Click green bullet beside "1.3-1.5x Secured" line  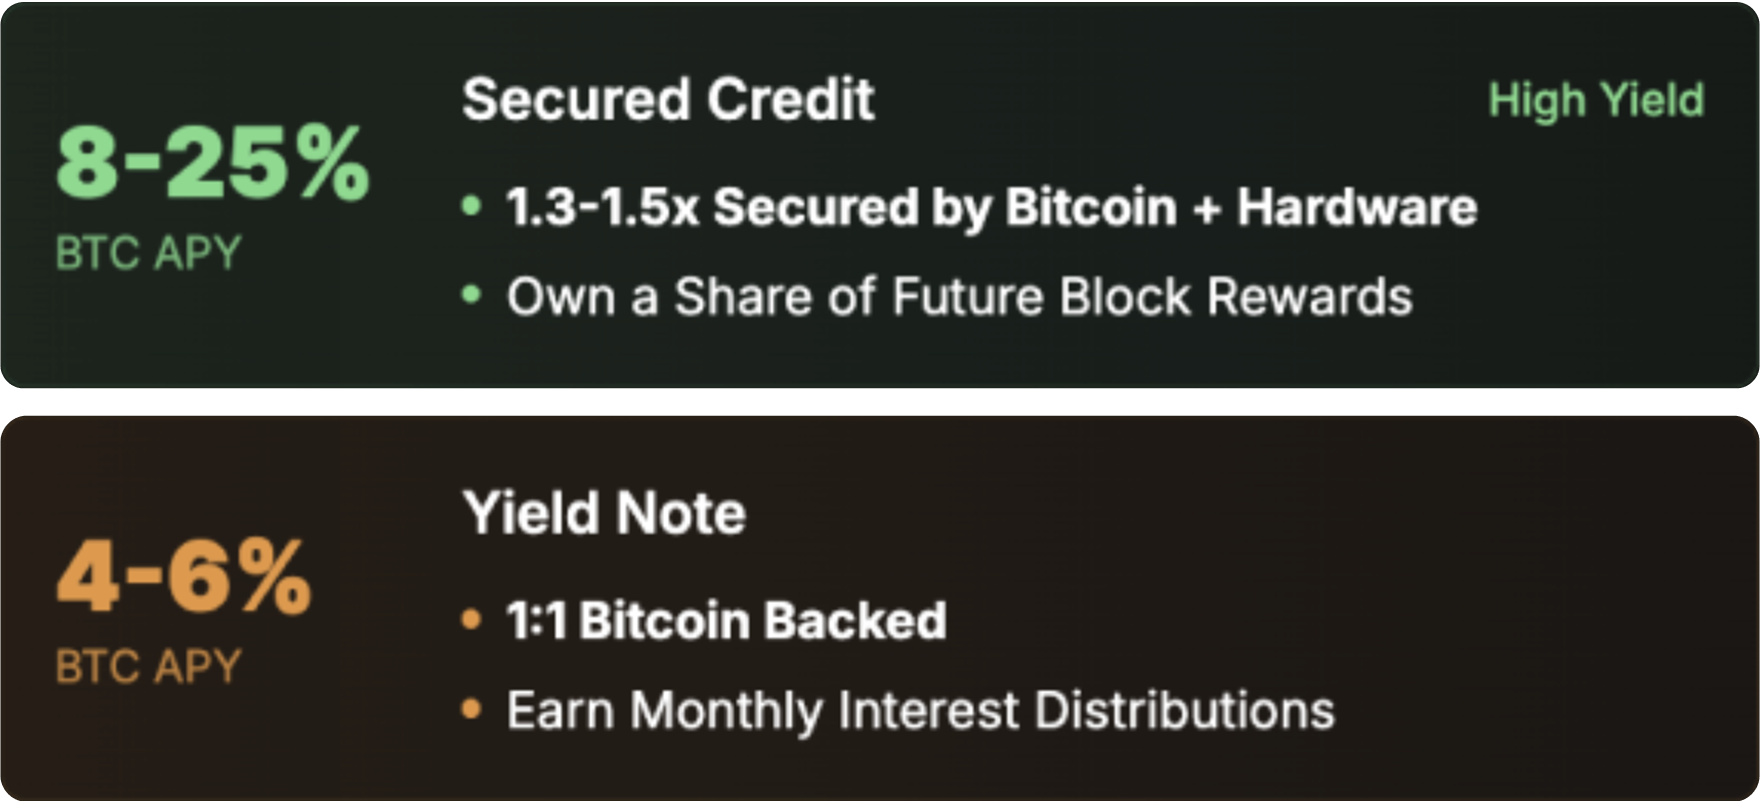[471, 207]
